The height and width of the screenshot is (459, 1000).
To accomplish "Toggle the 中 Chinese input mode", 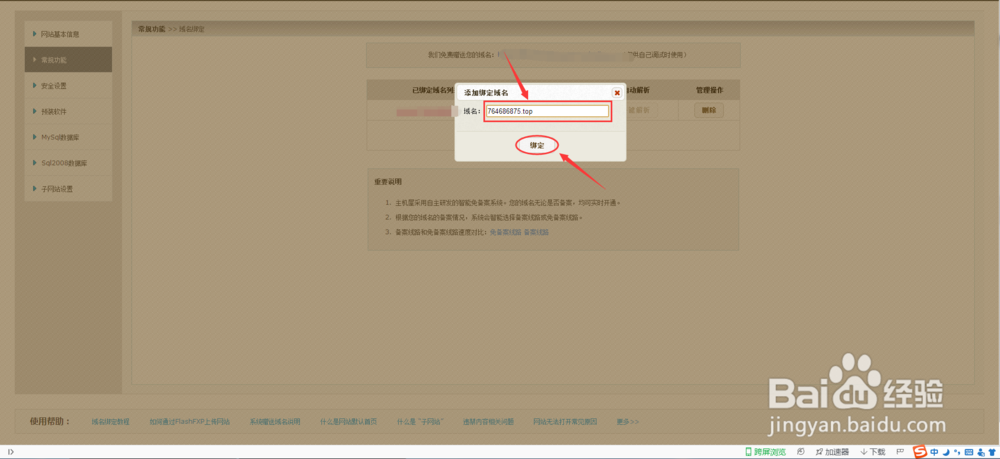I will click(934, 452).
